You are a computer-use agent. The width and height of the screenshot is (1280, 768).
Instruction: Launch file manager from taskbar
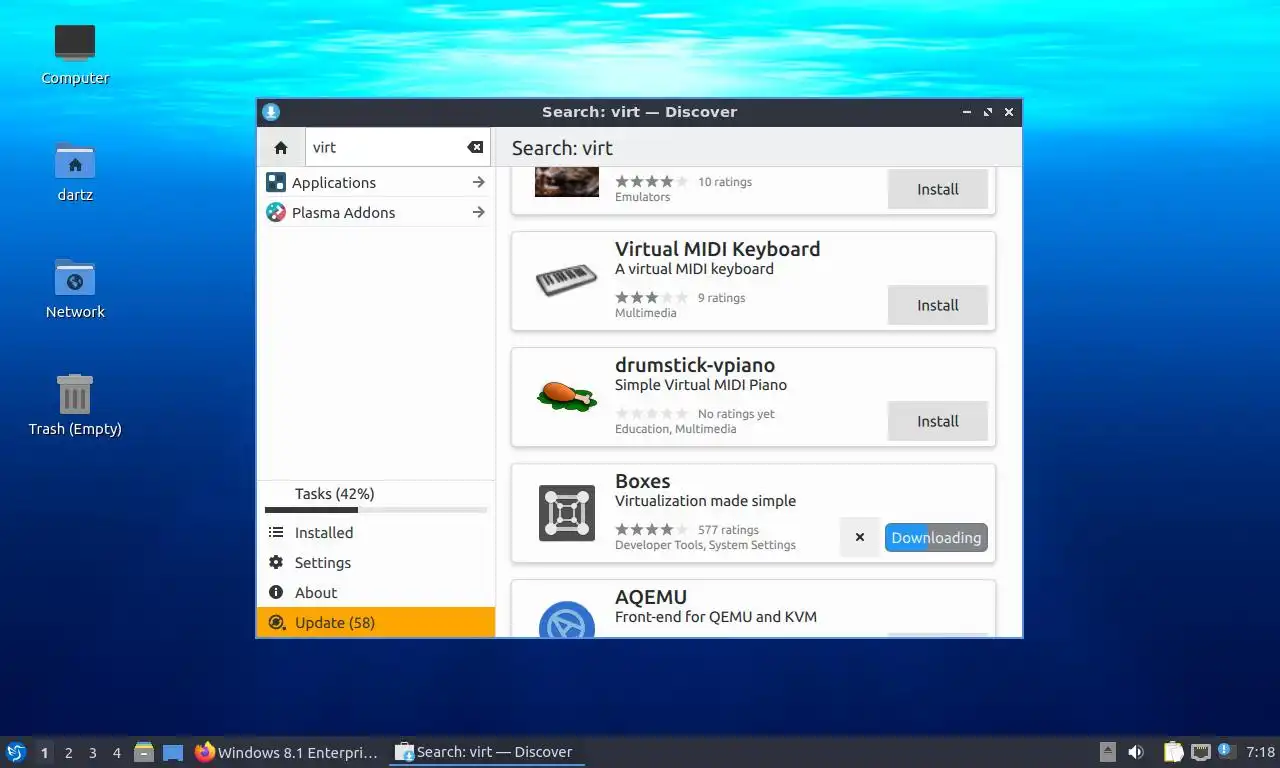[x=144, y=752]
